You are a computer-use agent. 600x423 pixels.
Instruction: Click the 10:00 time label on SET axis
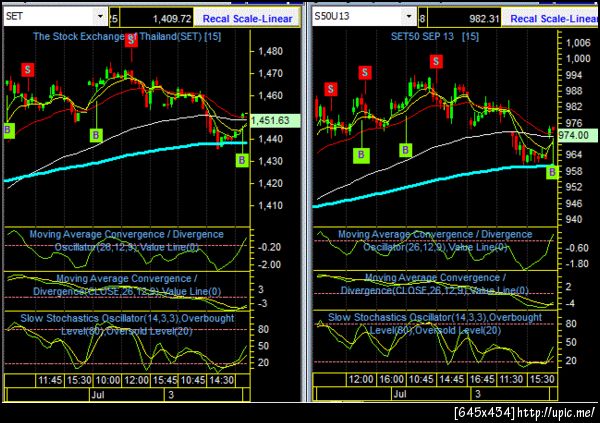[108, 380]
